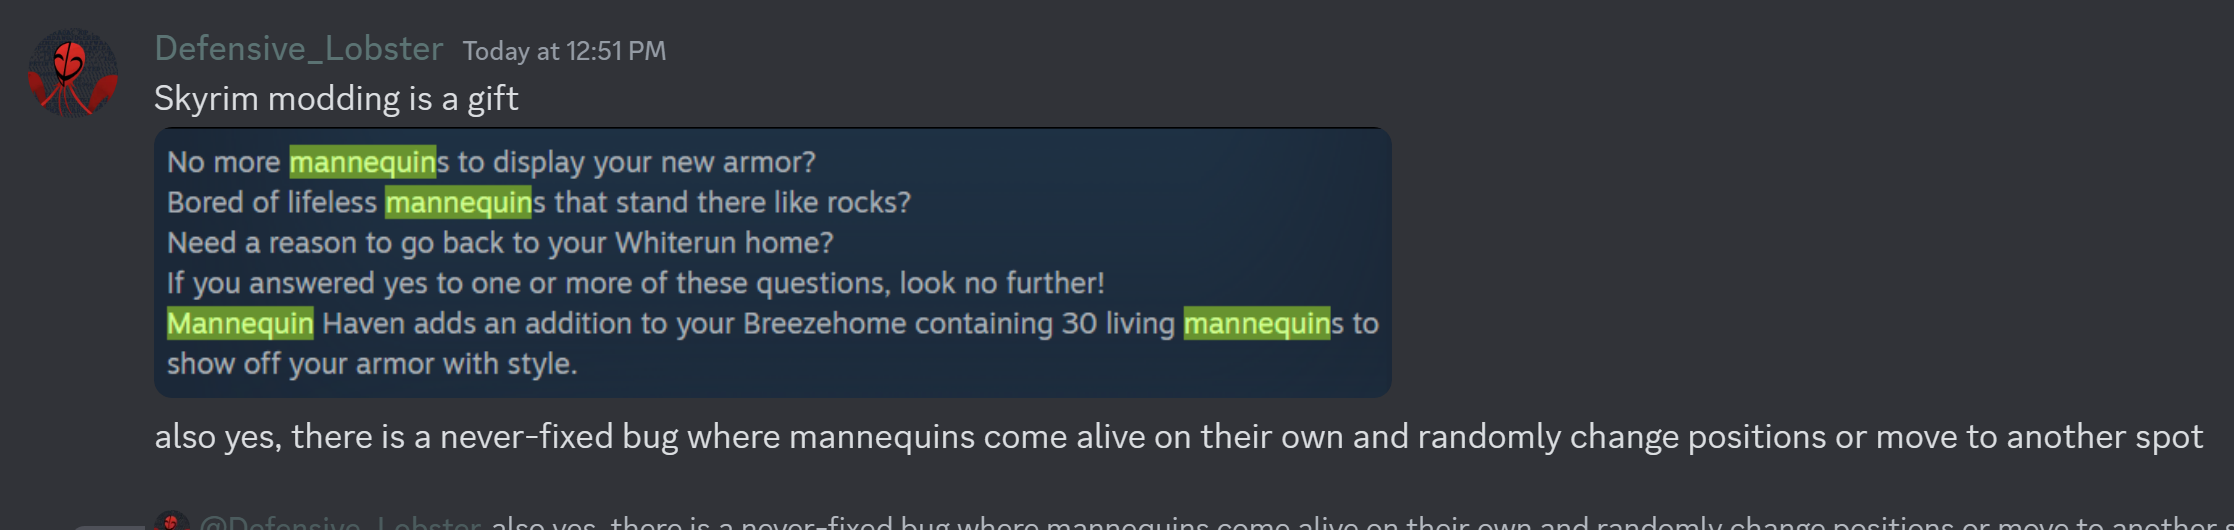
Task: Click the Defensive_Lobster username header
Action: click(298, 49)
